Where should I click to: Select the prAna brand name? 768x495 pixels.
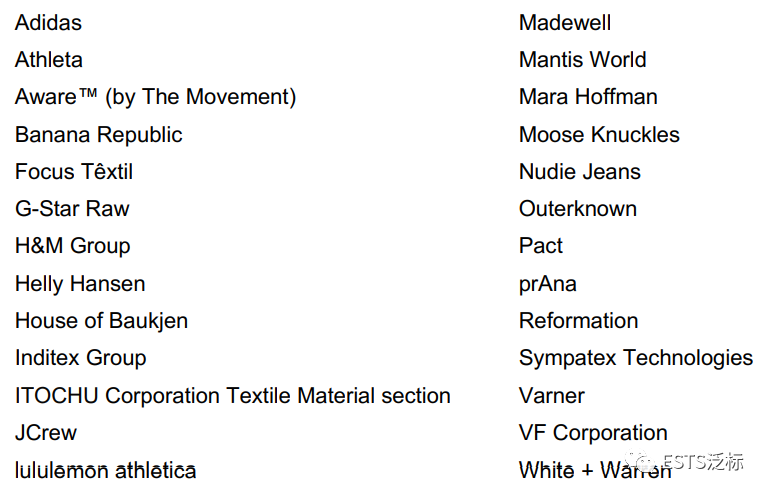coord(548,284)
